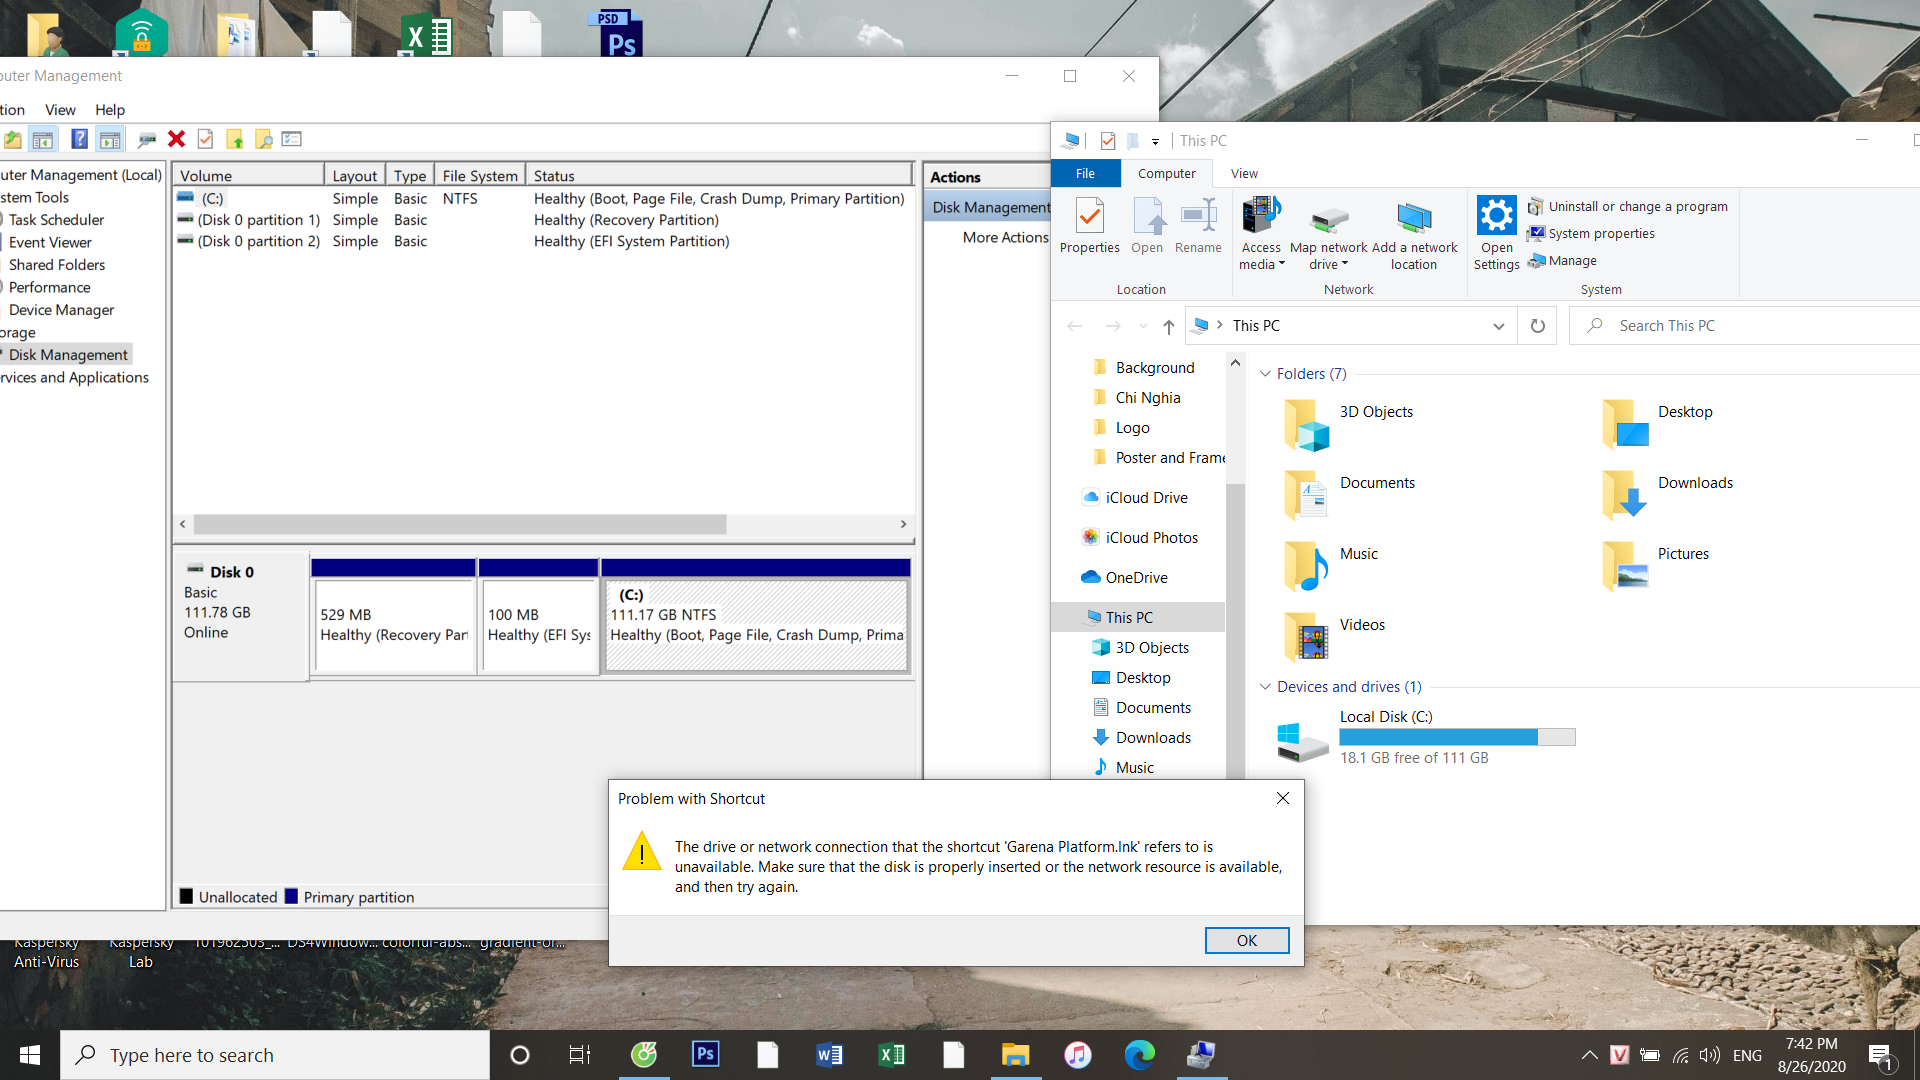Screen dimensions: 1920x1080
Task: Switch to the View ribbon tab
Action: tap(1244, 173)
